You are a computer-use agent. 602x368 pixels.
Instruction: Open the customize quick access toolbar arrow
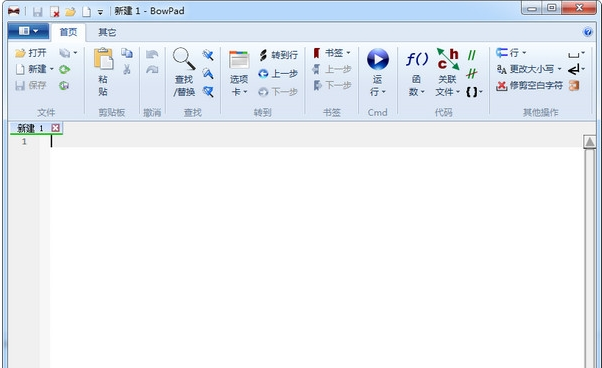coord(100,12)
